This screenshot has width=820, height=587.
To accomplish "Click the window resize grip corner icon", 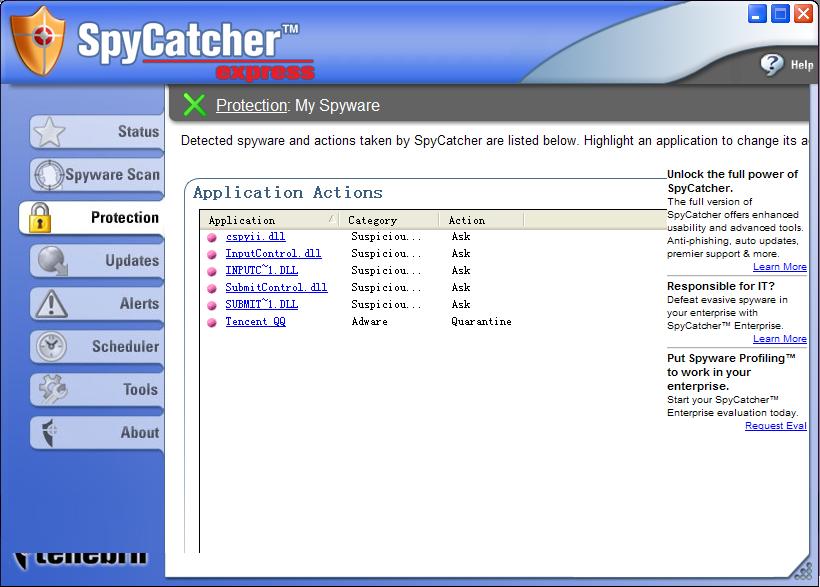I will (x=803, y=571).
